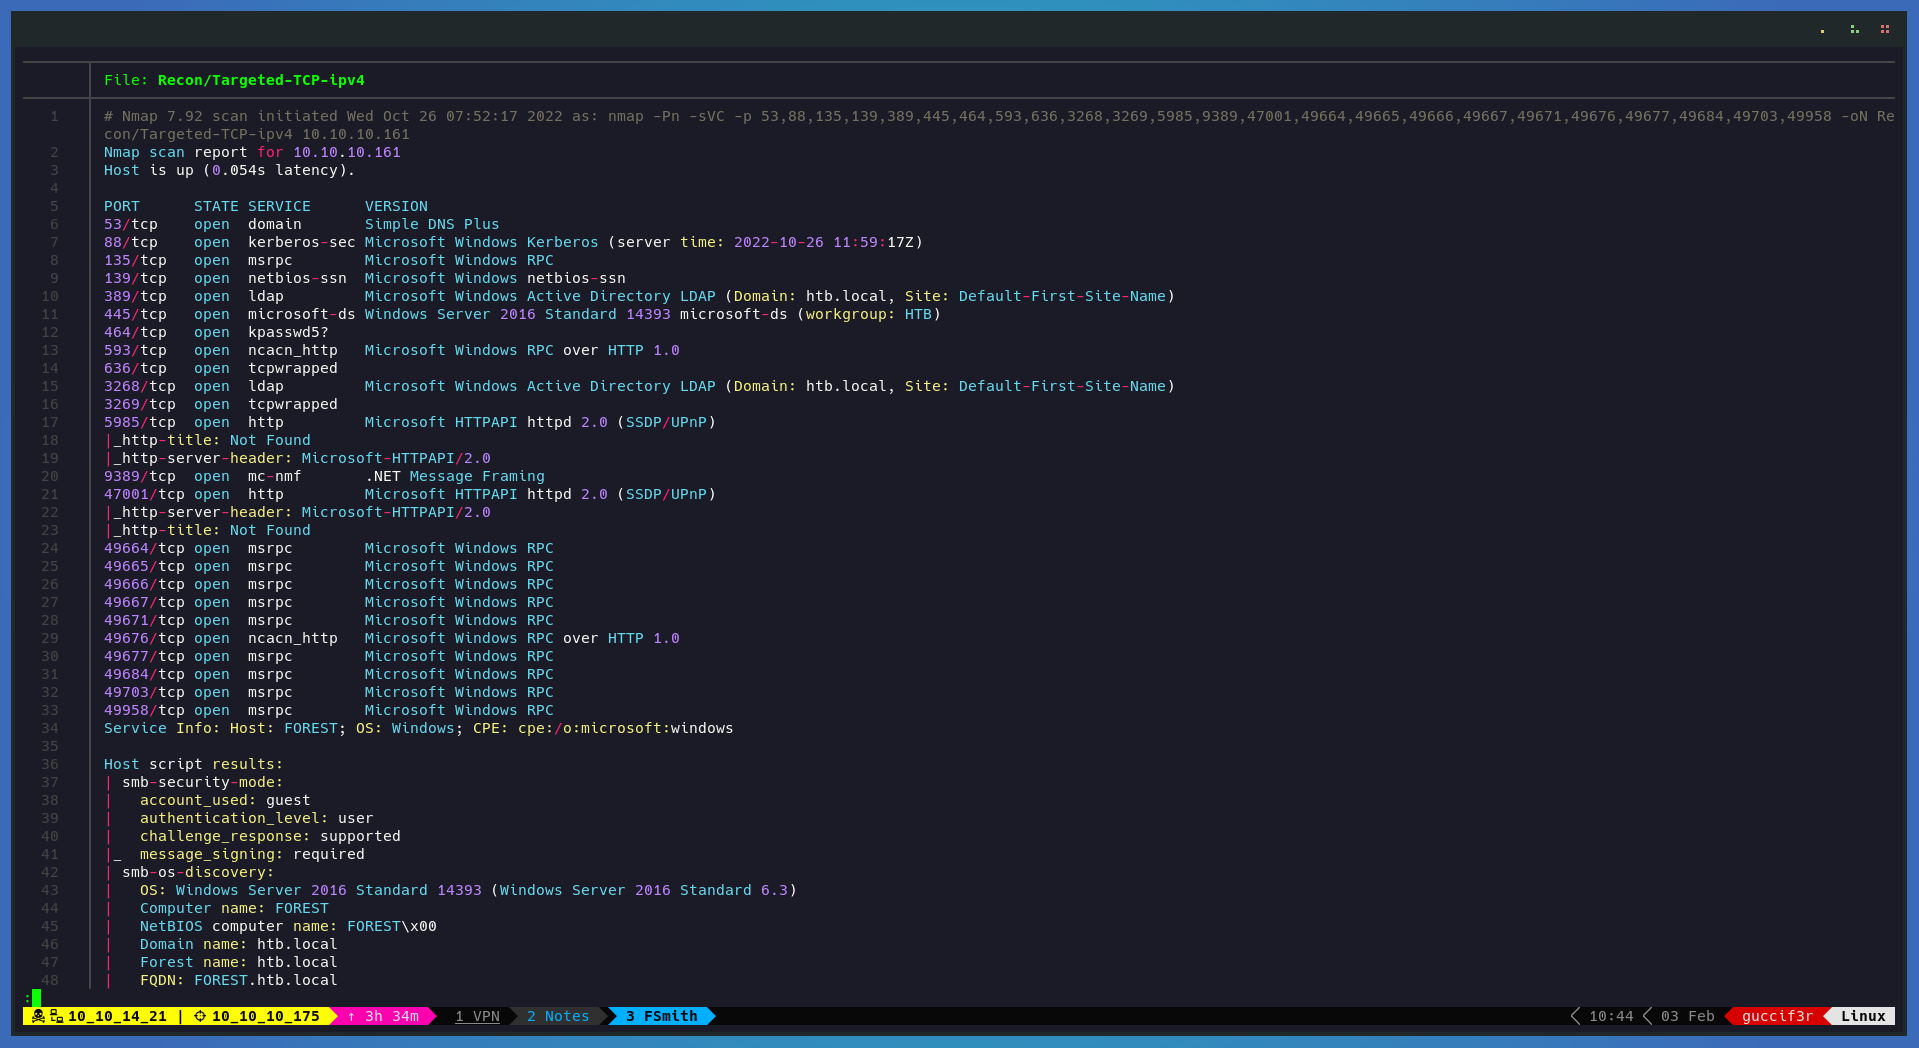Click the 49958/tcp msrpc port entry
The image size is (1919, 1048).
pyautogui.click(x=144, y=710)
